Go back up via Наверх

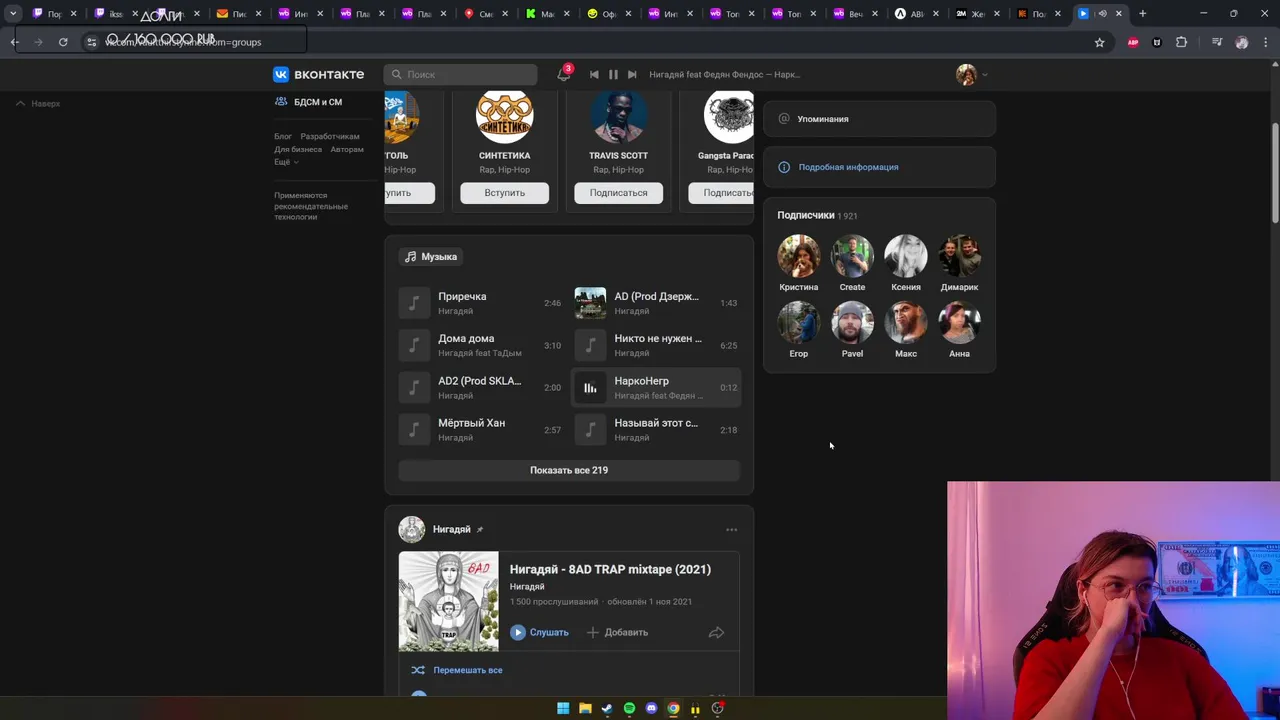coord(37,103)
